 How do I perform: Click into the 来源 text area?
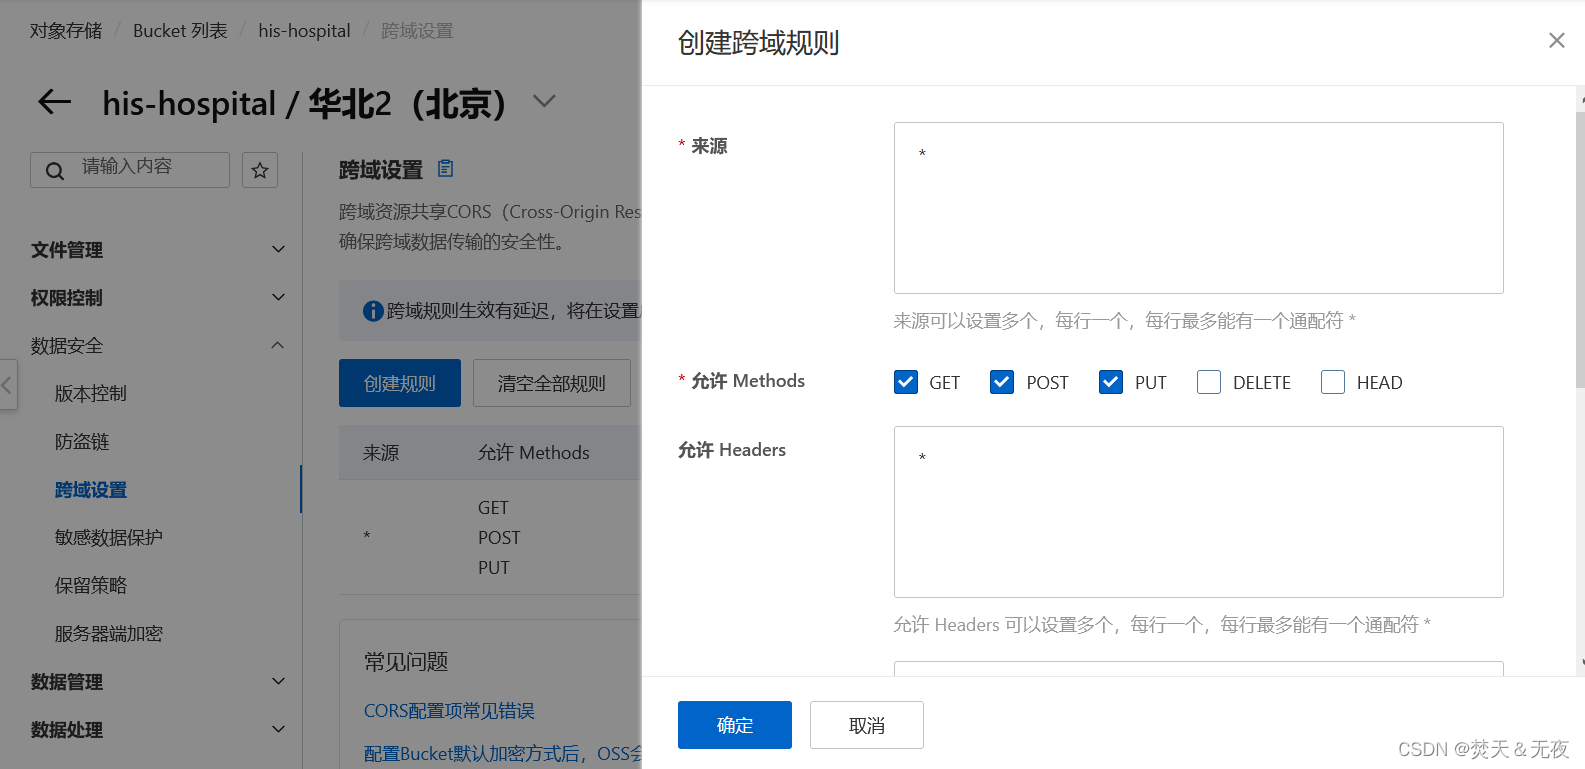click(1199, 208)
